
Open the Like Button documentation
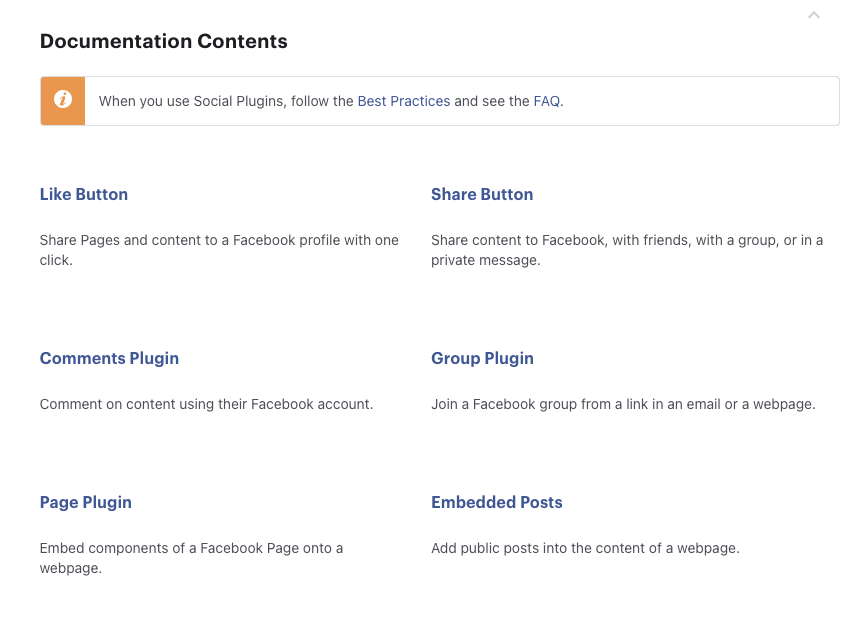click(x=83, y=194)
